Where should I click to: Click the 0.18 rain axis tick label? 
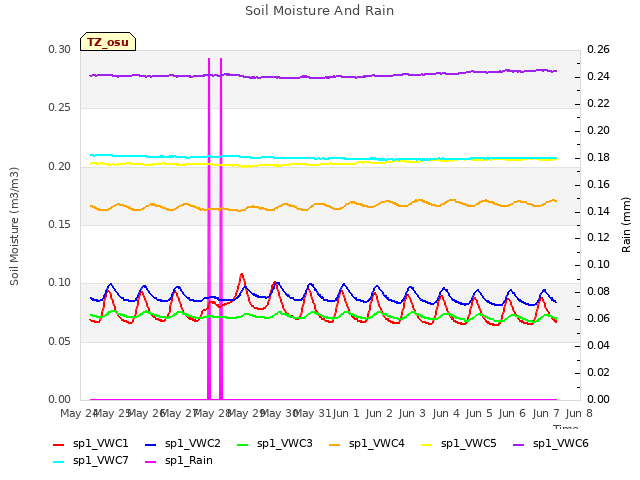(x=598, y=158)
